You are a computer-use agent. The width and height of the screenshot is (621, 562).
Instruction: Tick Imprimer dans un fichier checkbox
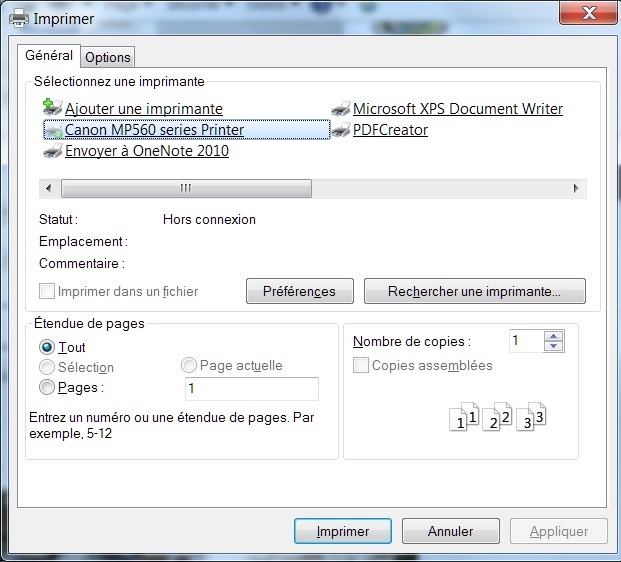click(47, 291)
